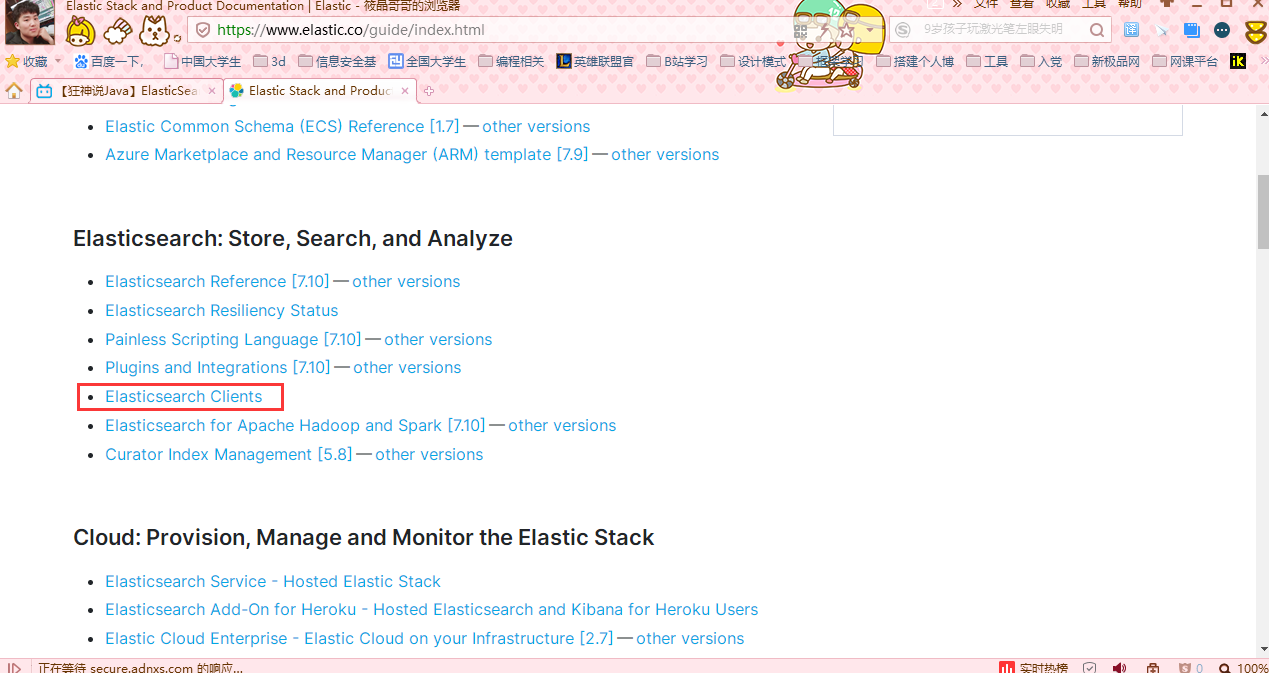Image resolution: width=1269 pixels, height=673 pixels.
Task: Click the search magnifier in the search box
Action: (1097, 30)
